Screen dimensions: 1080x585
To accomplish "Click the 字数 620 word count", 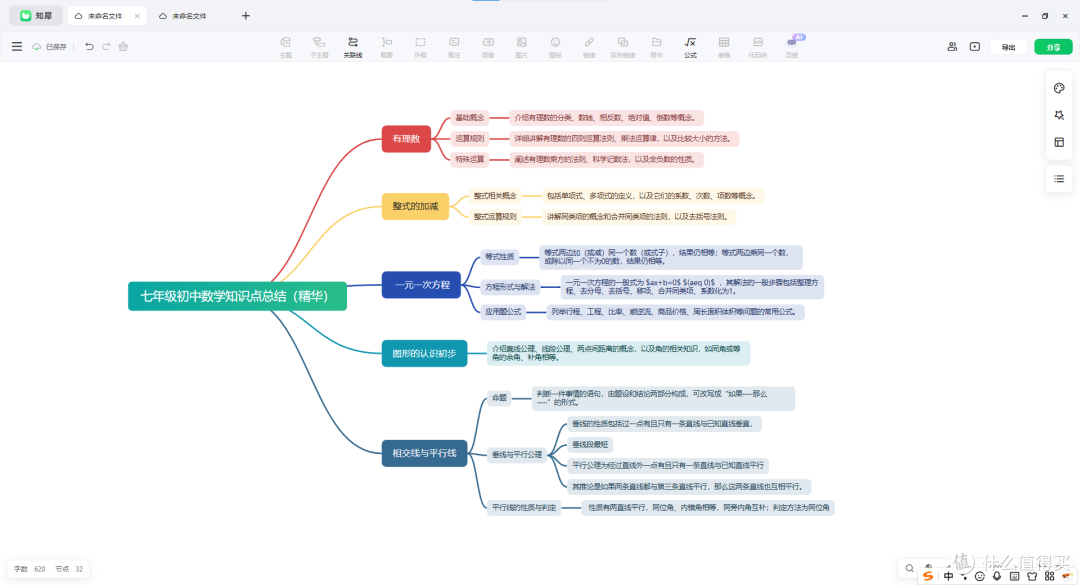I will tap(30, 569).
